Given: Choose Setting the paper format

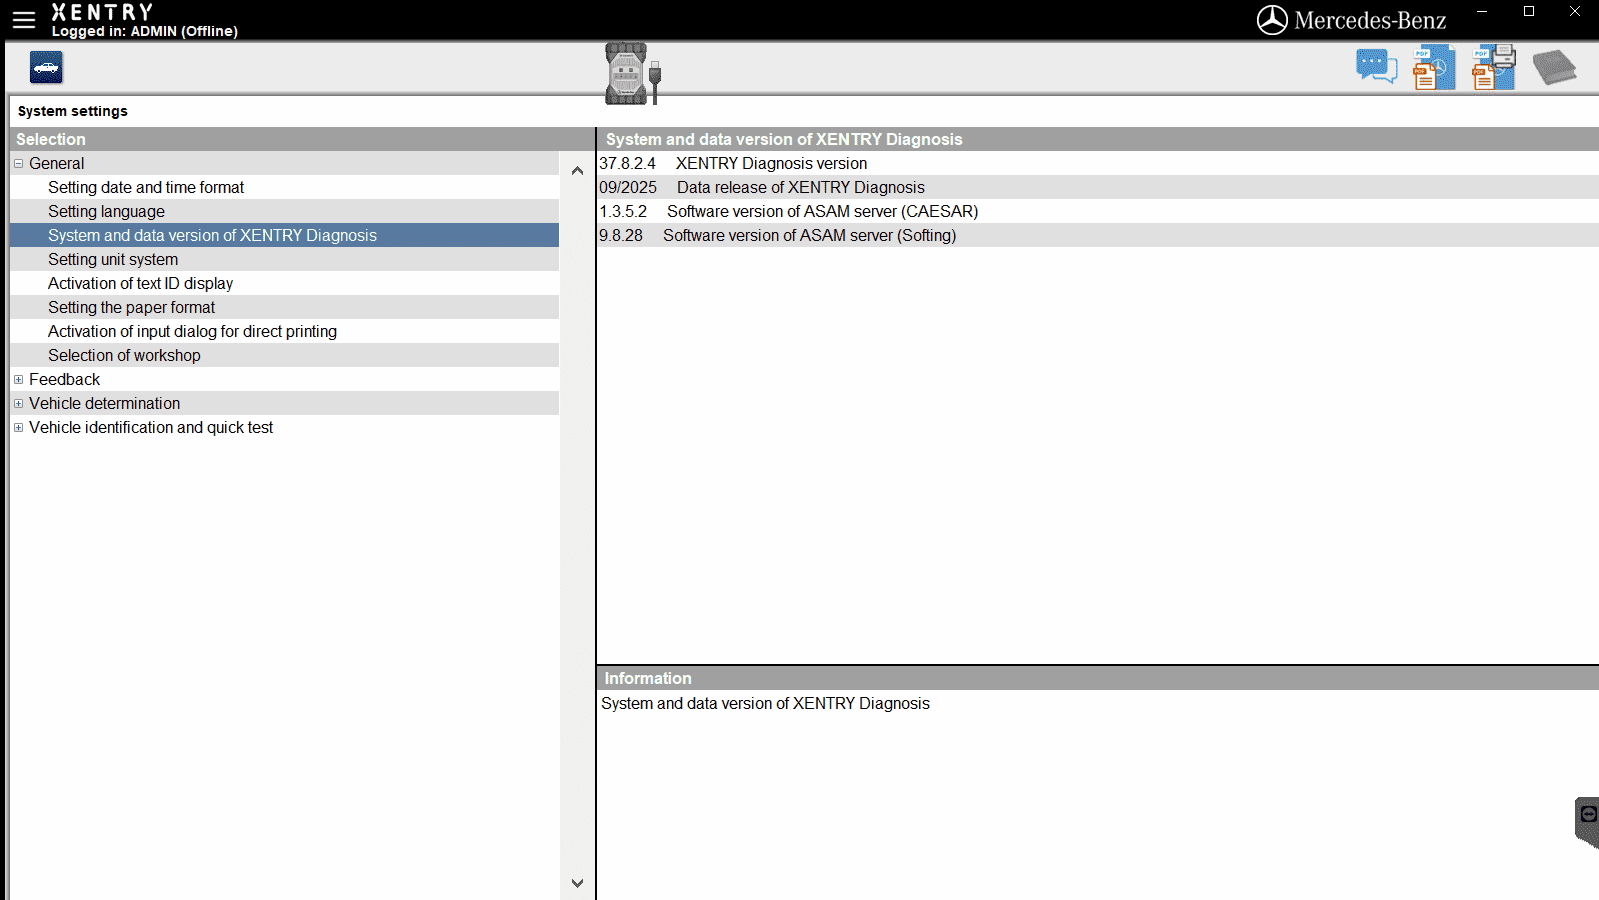Looking at the screenshot, I should point(131,308).
